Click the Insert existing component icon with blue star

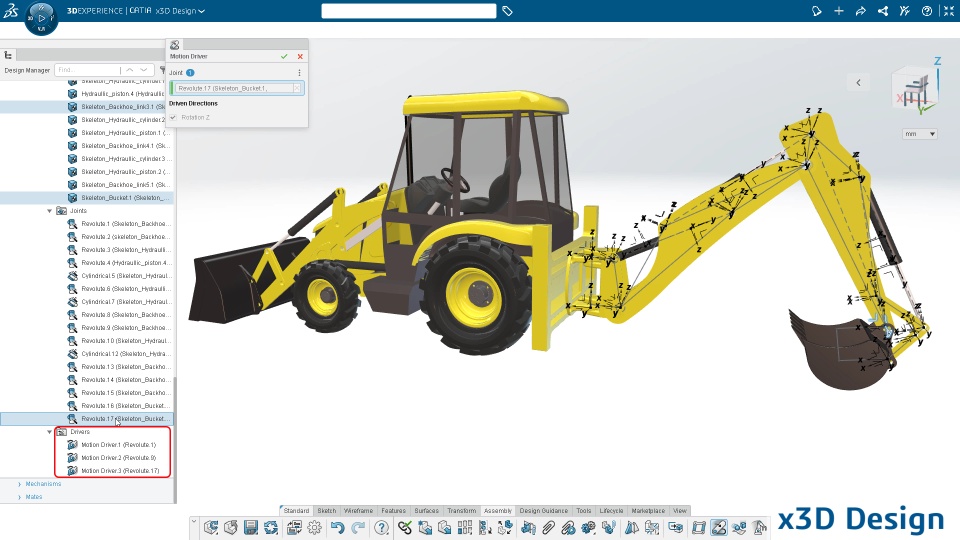pos(425,527)
